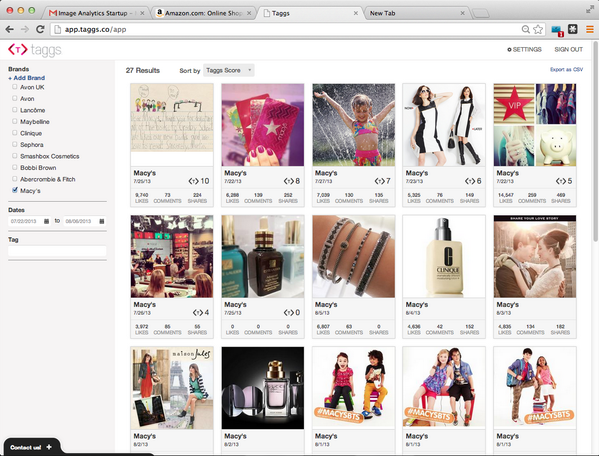Uncheck the Macy's brand checkbox
The height and width of the screenshot is (456, 599).
pyautogui.click(x=15, y=190)
